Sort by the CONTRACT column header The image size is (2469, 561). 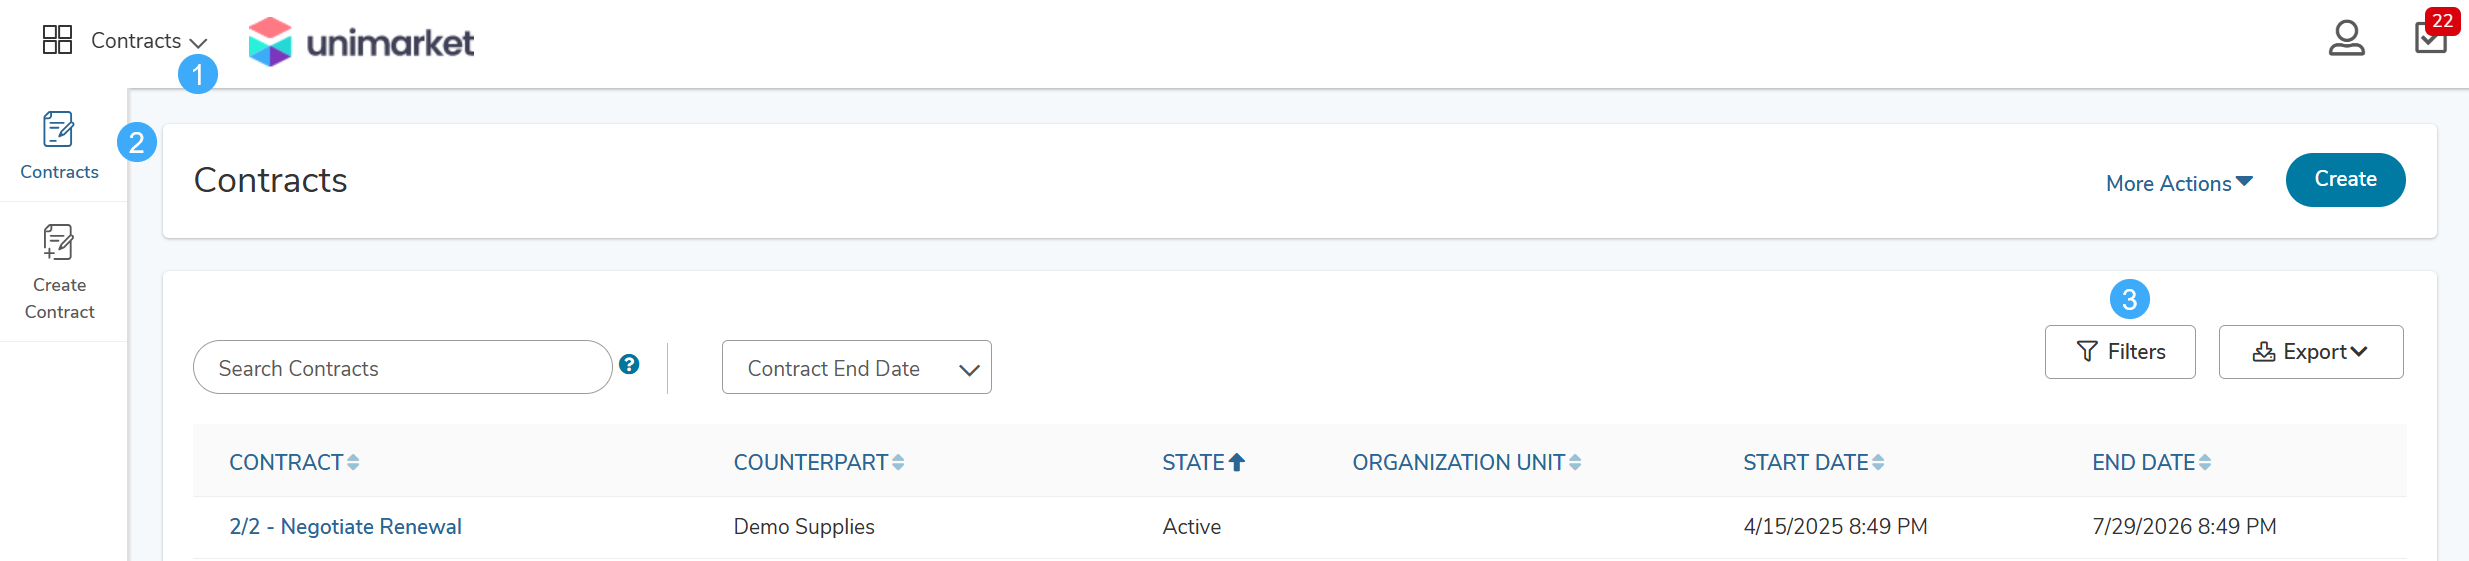[294, 462]
